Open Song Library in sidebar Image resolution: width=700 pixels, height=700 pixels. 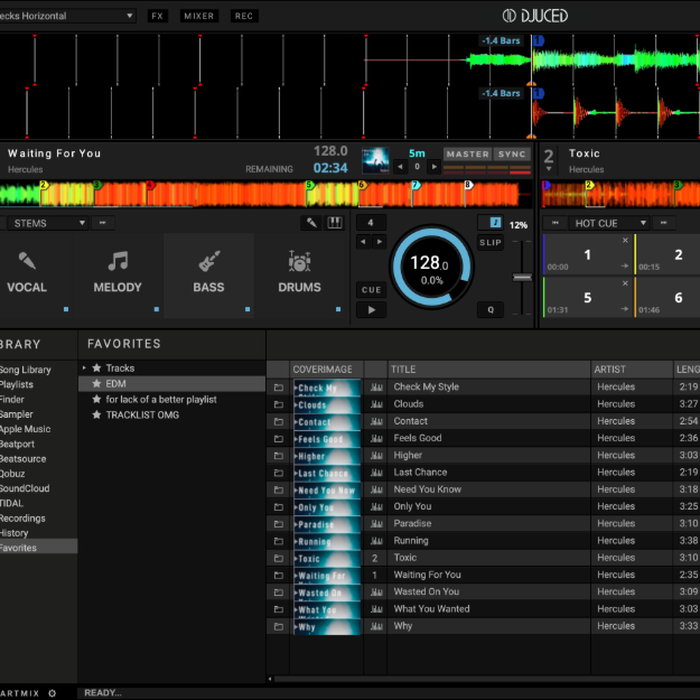click(25, 370)
